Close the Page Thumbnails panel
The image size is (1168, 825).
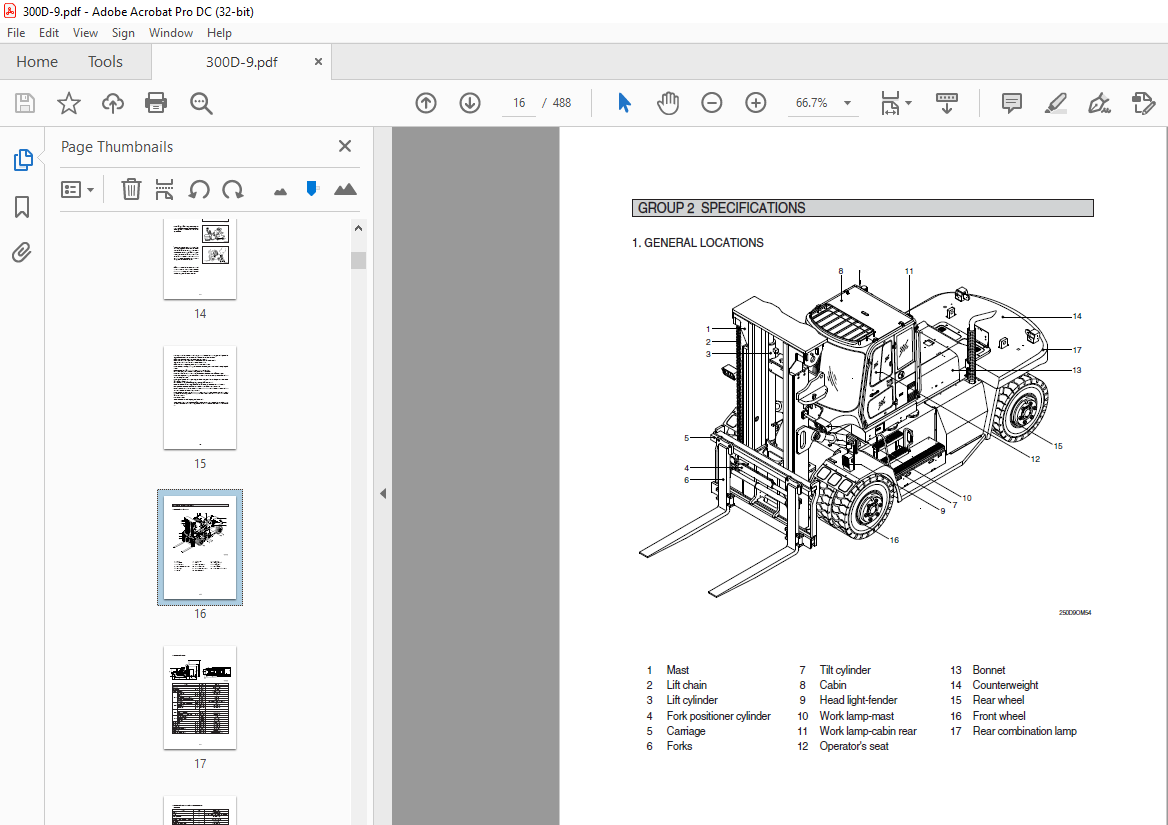coord(344,146)
